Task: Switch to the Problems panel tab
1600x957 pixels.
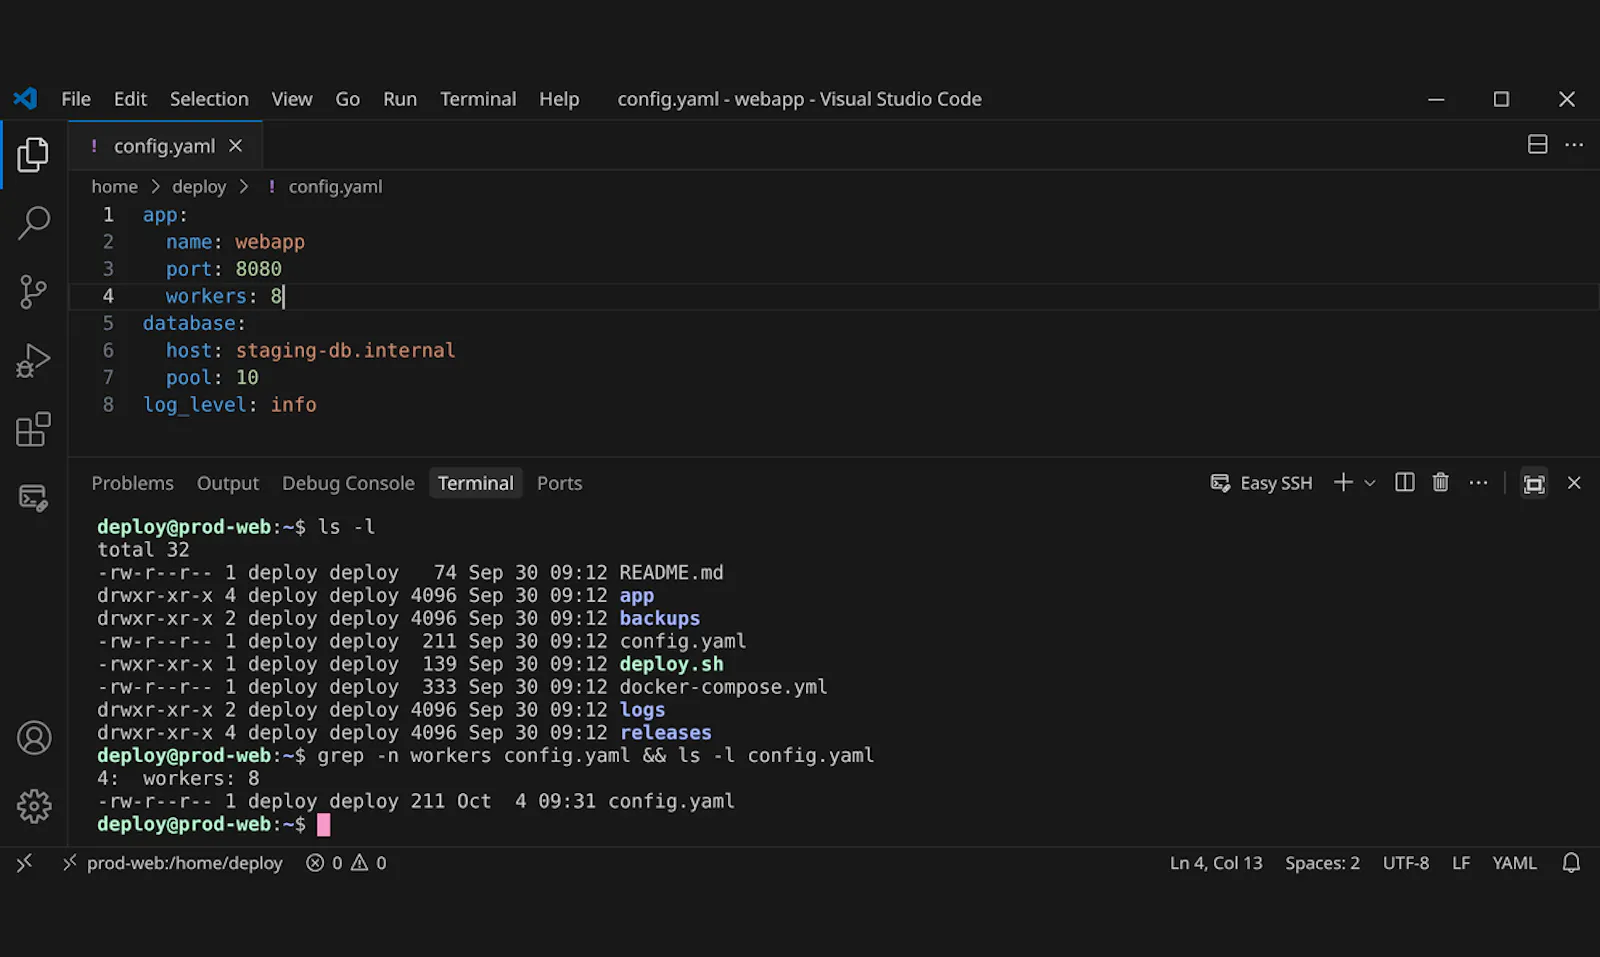Action: point(133,483)
